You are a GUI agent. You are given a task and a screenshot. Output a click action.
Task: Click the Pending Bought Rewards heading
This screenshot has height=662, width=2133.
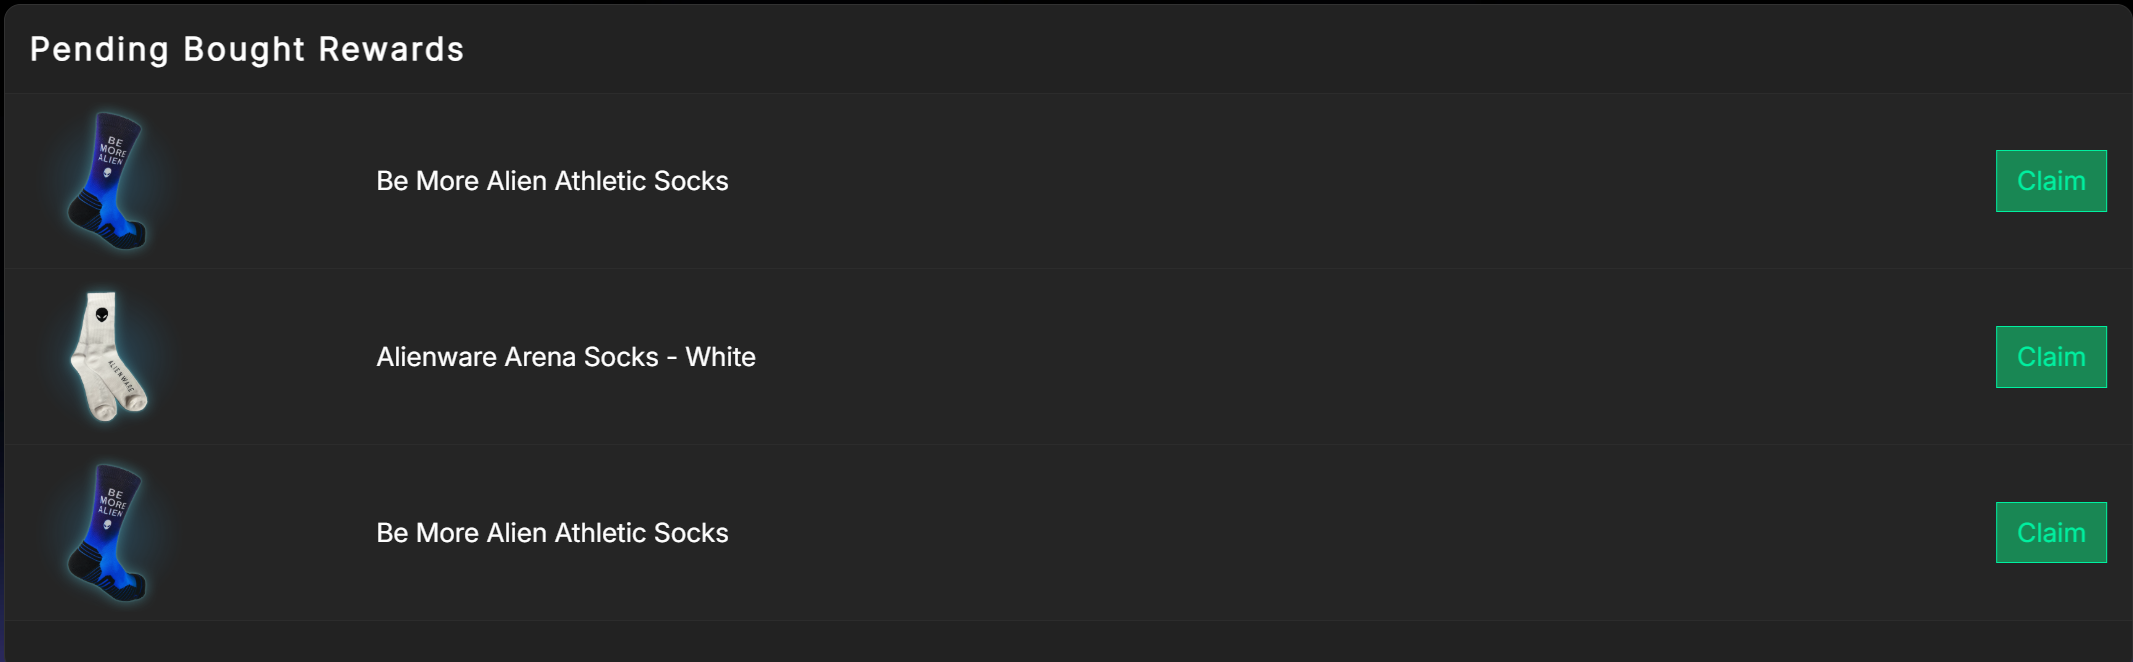click(x=247, y=49)
